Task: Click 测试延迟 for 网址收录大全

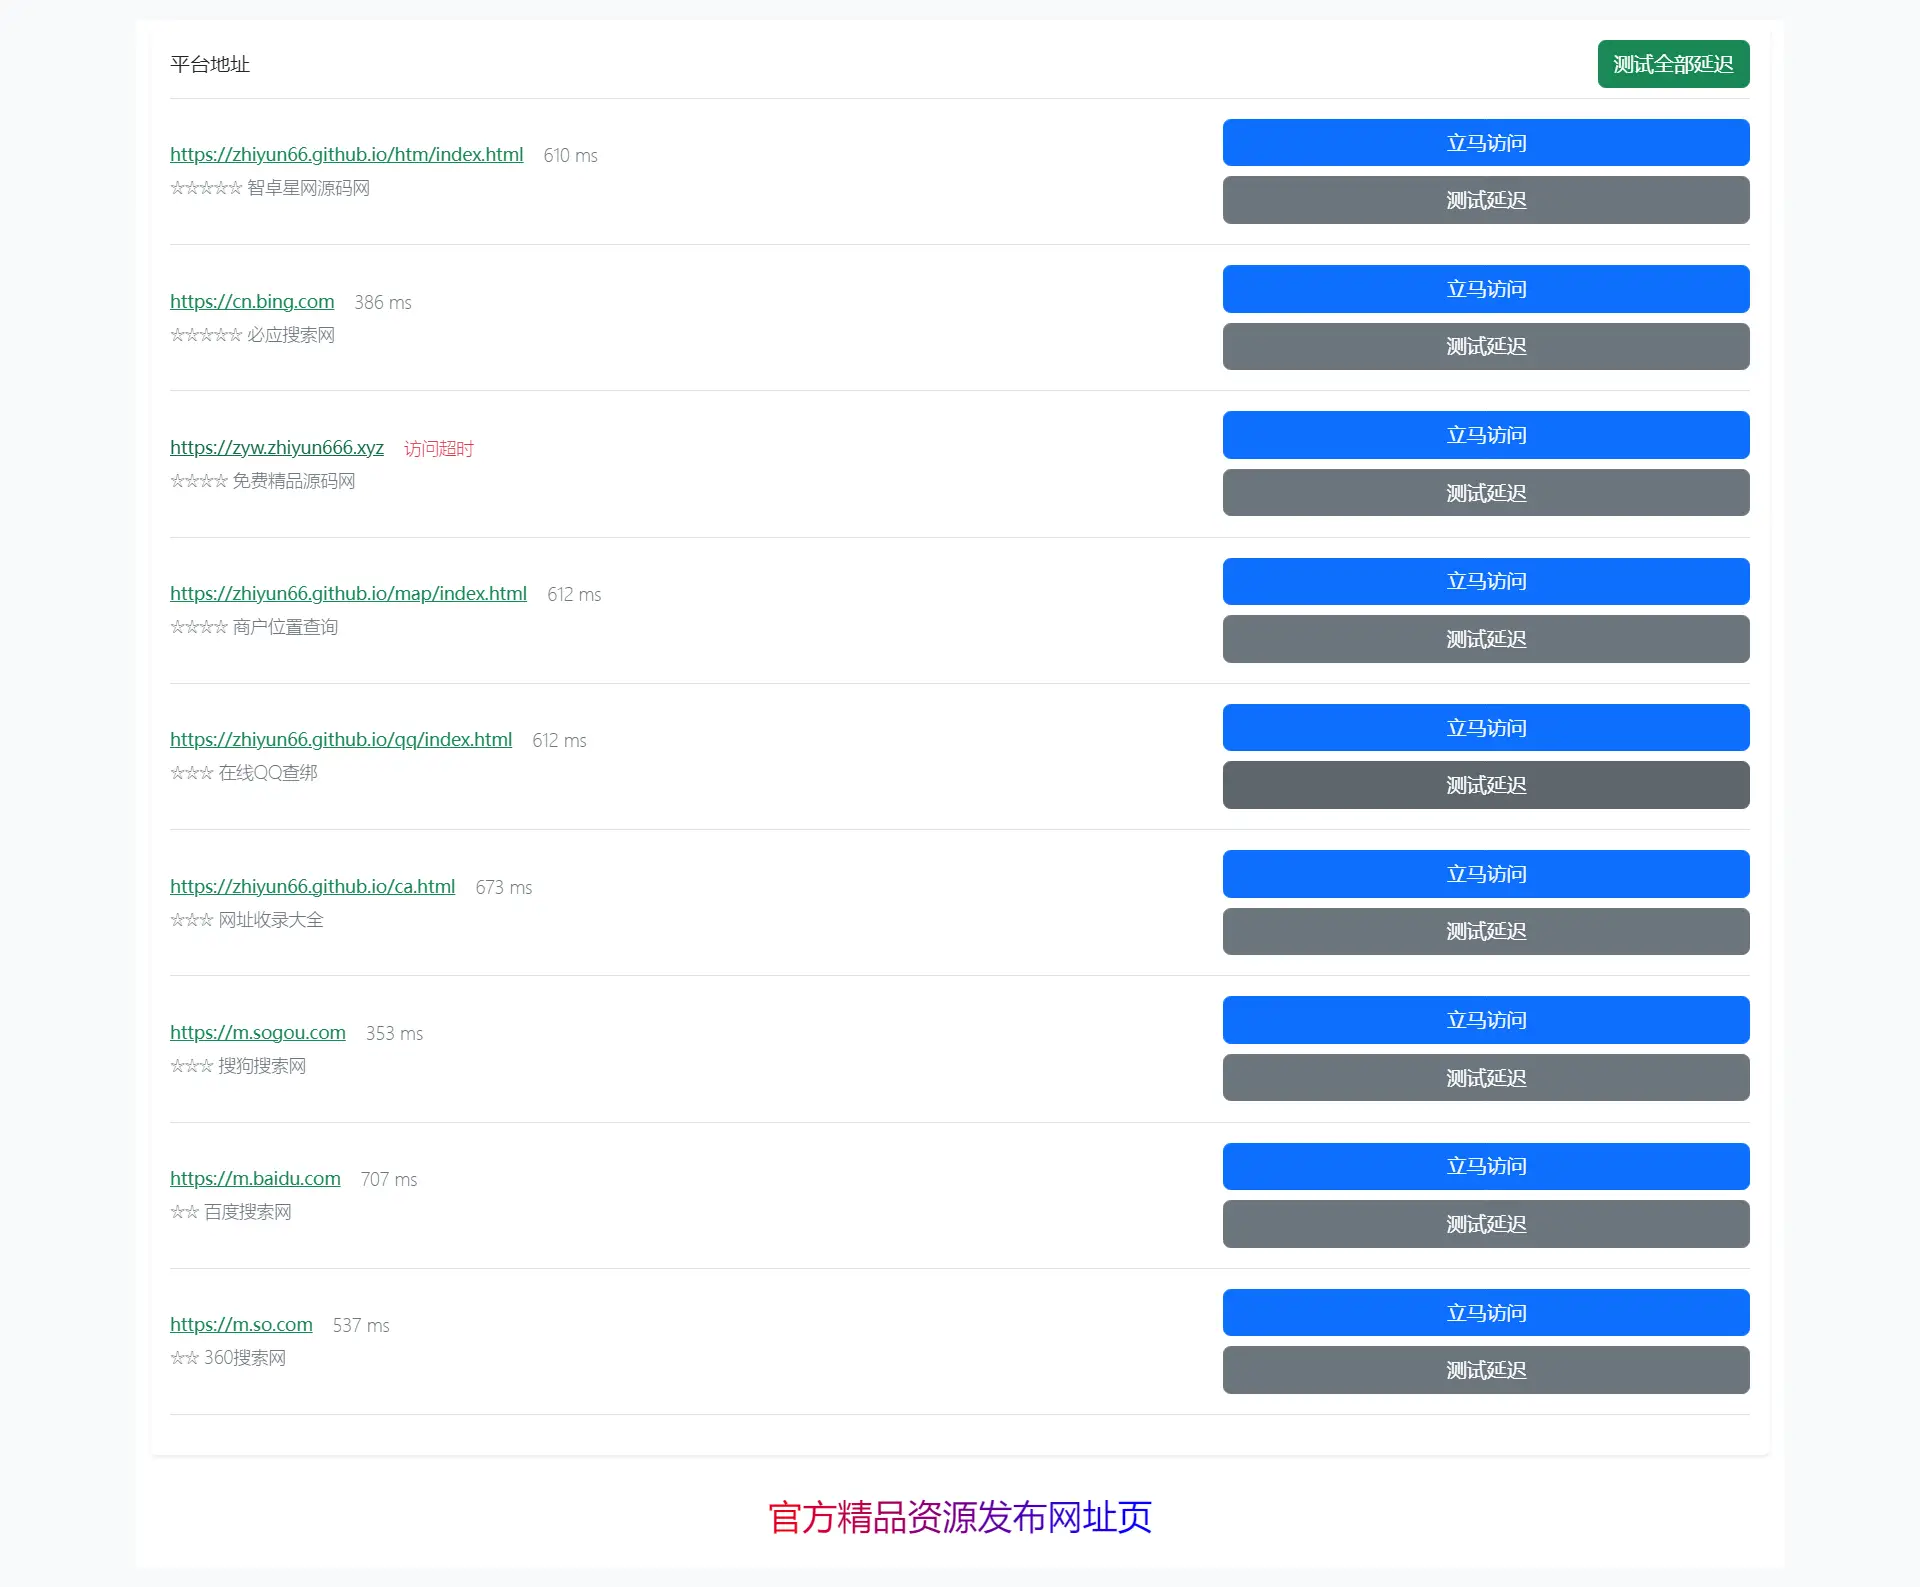Action: [x=1485, y=931]
